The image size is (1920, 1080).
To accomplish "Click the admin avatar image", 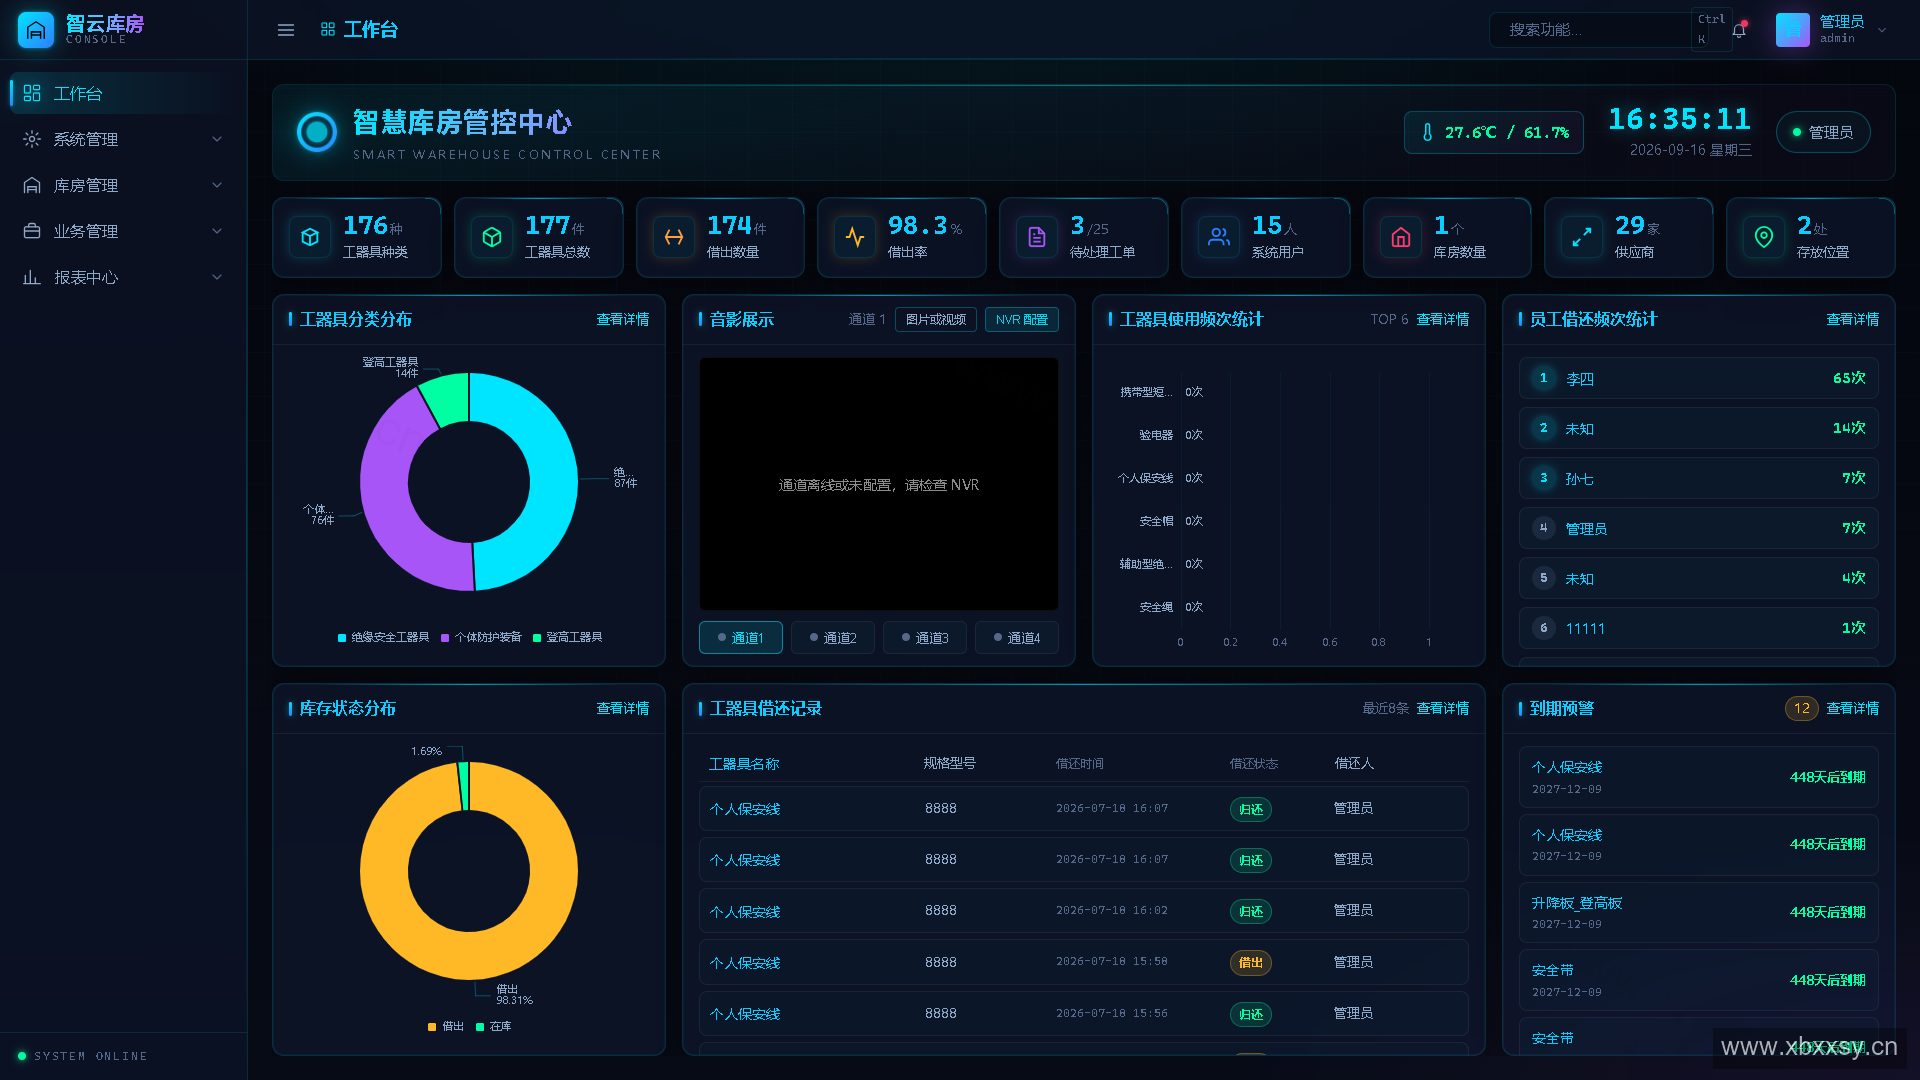I will tap(1793, 30).
